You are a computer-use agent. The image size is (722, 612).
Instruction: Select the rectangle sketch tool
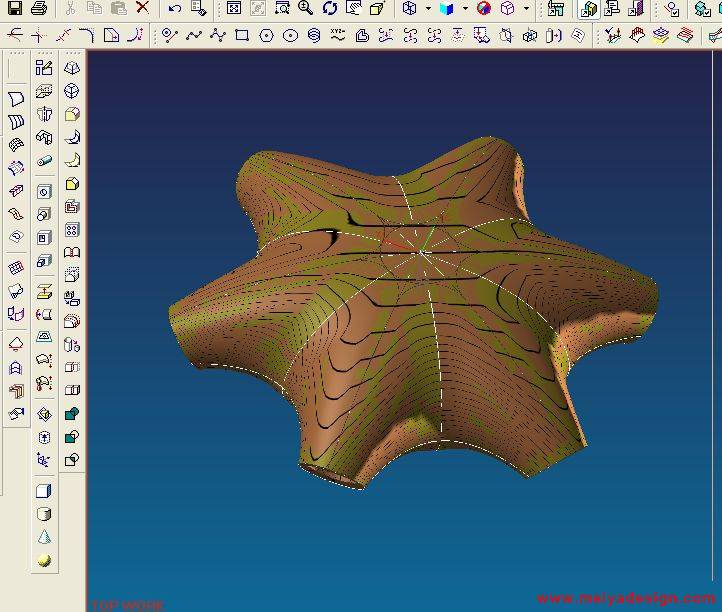(x=242, y=35)
